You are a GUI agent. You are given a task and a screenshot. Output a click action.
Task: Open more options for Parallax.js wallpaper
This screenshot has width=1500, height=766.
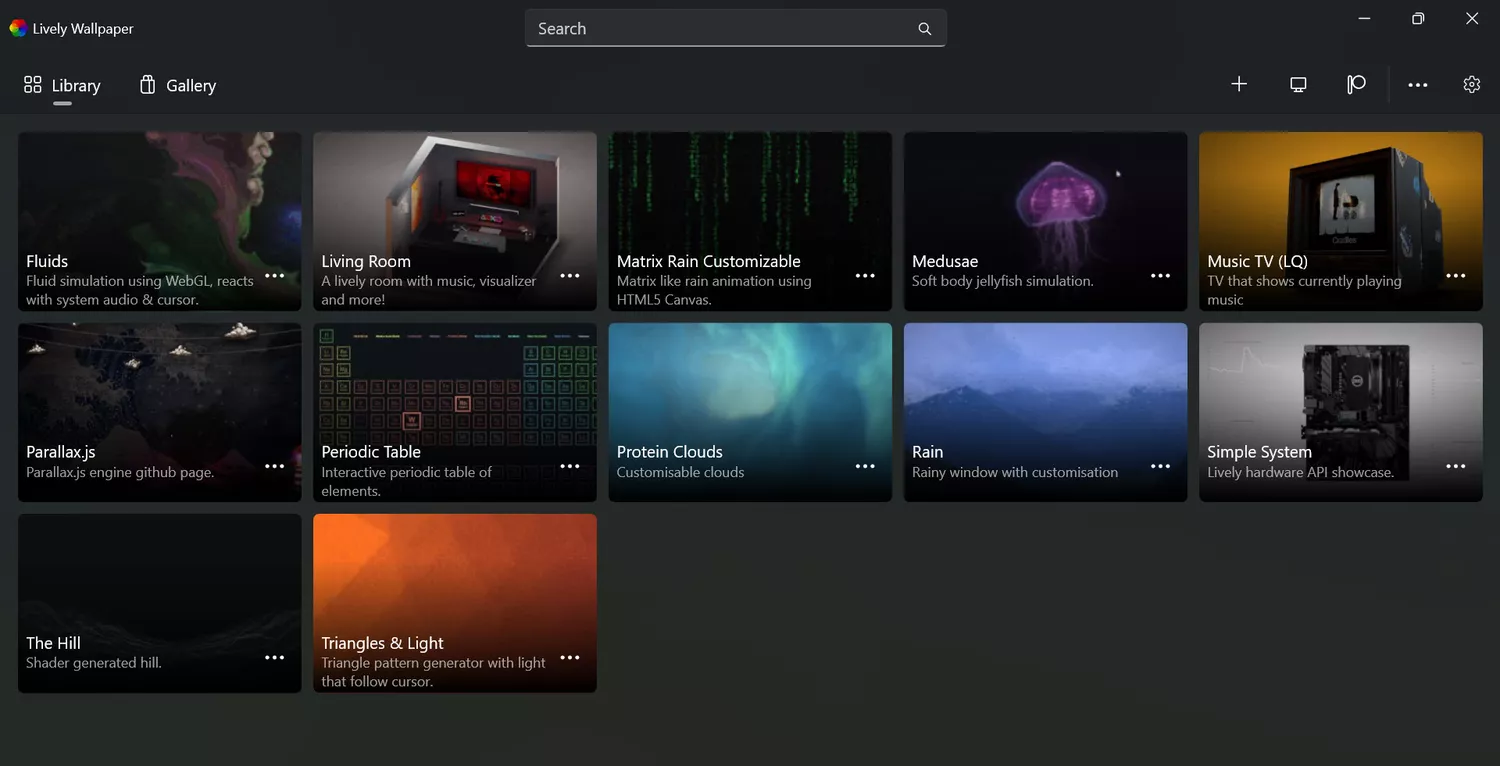(274, 467)
